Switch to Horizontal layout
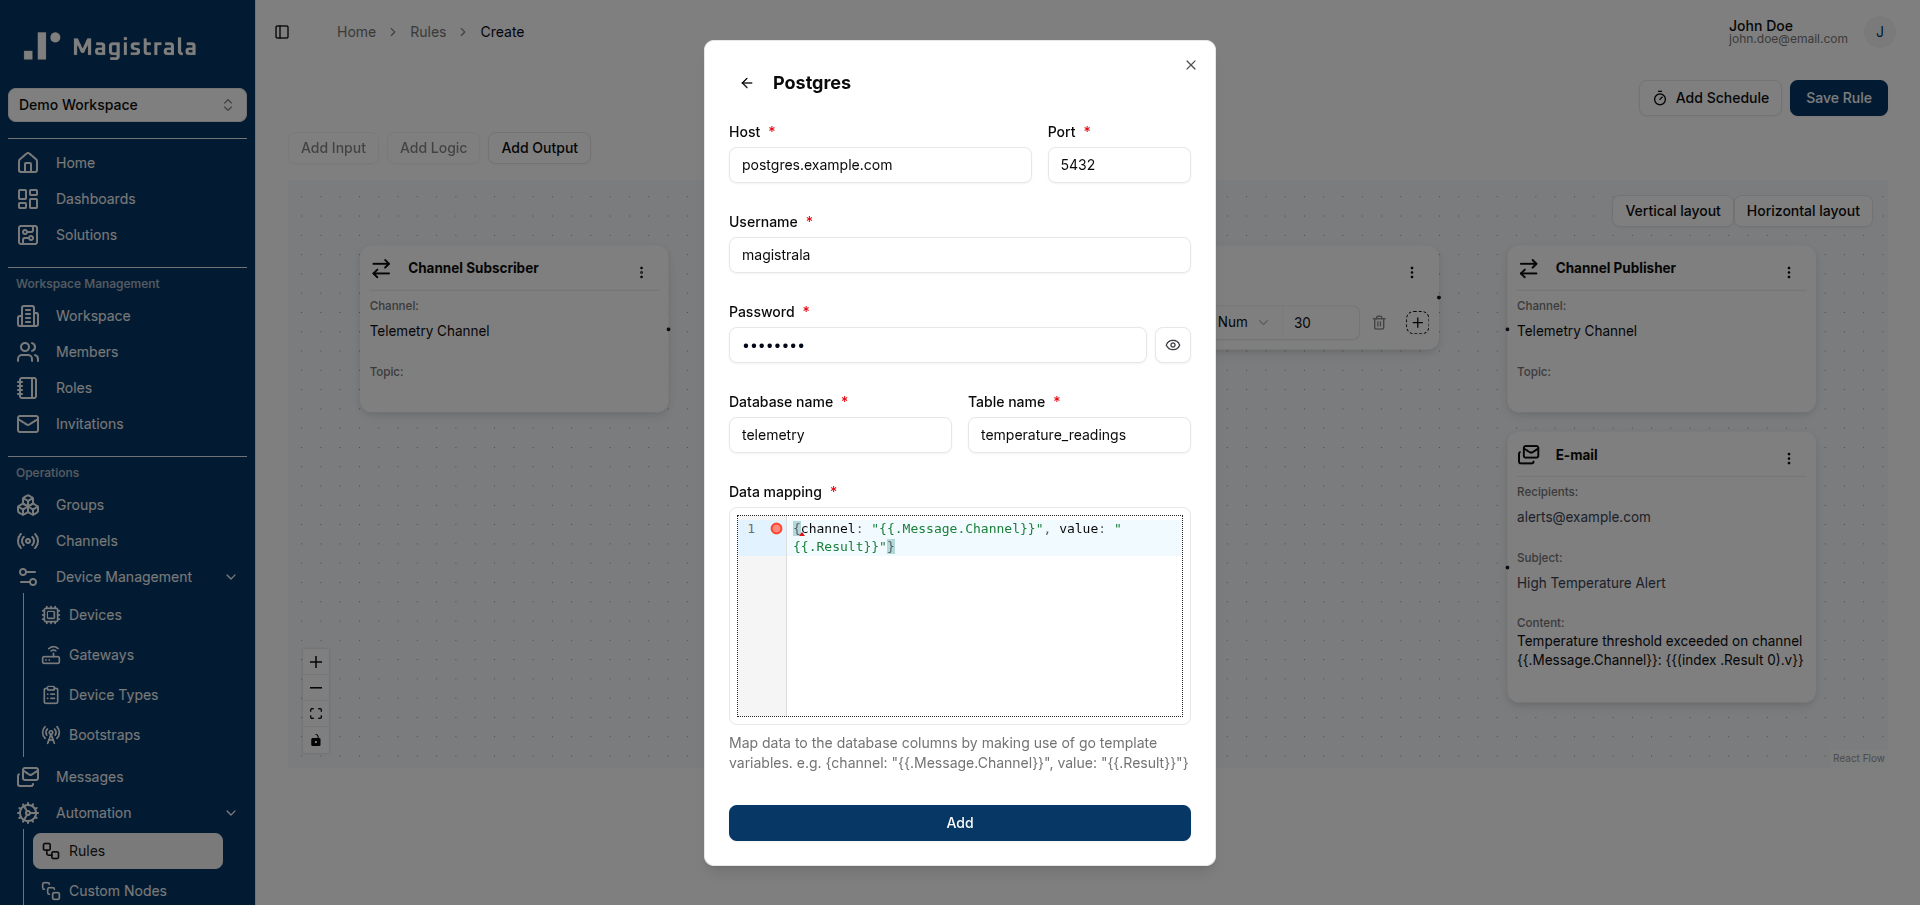The image size is (1920, 905). pos(1803,211)
